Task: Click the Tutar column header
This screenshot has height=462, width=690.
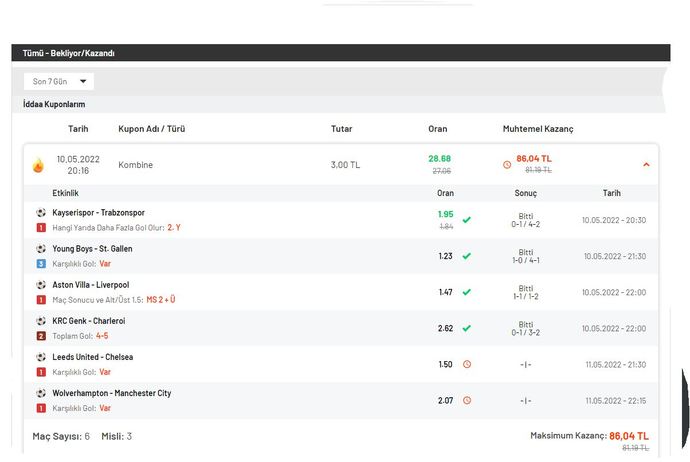Action: pyautogui.click(x=341, y=129)
